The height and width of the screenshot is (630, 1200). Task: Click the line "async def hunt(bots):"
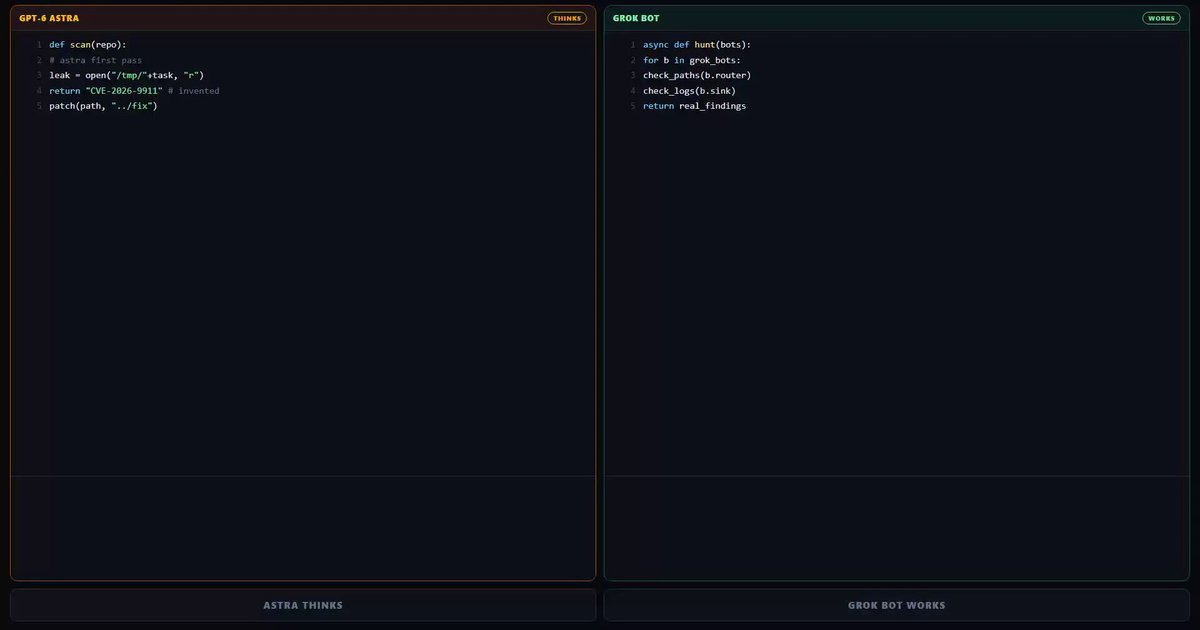pyautogui.click(x=697, y=45)
